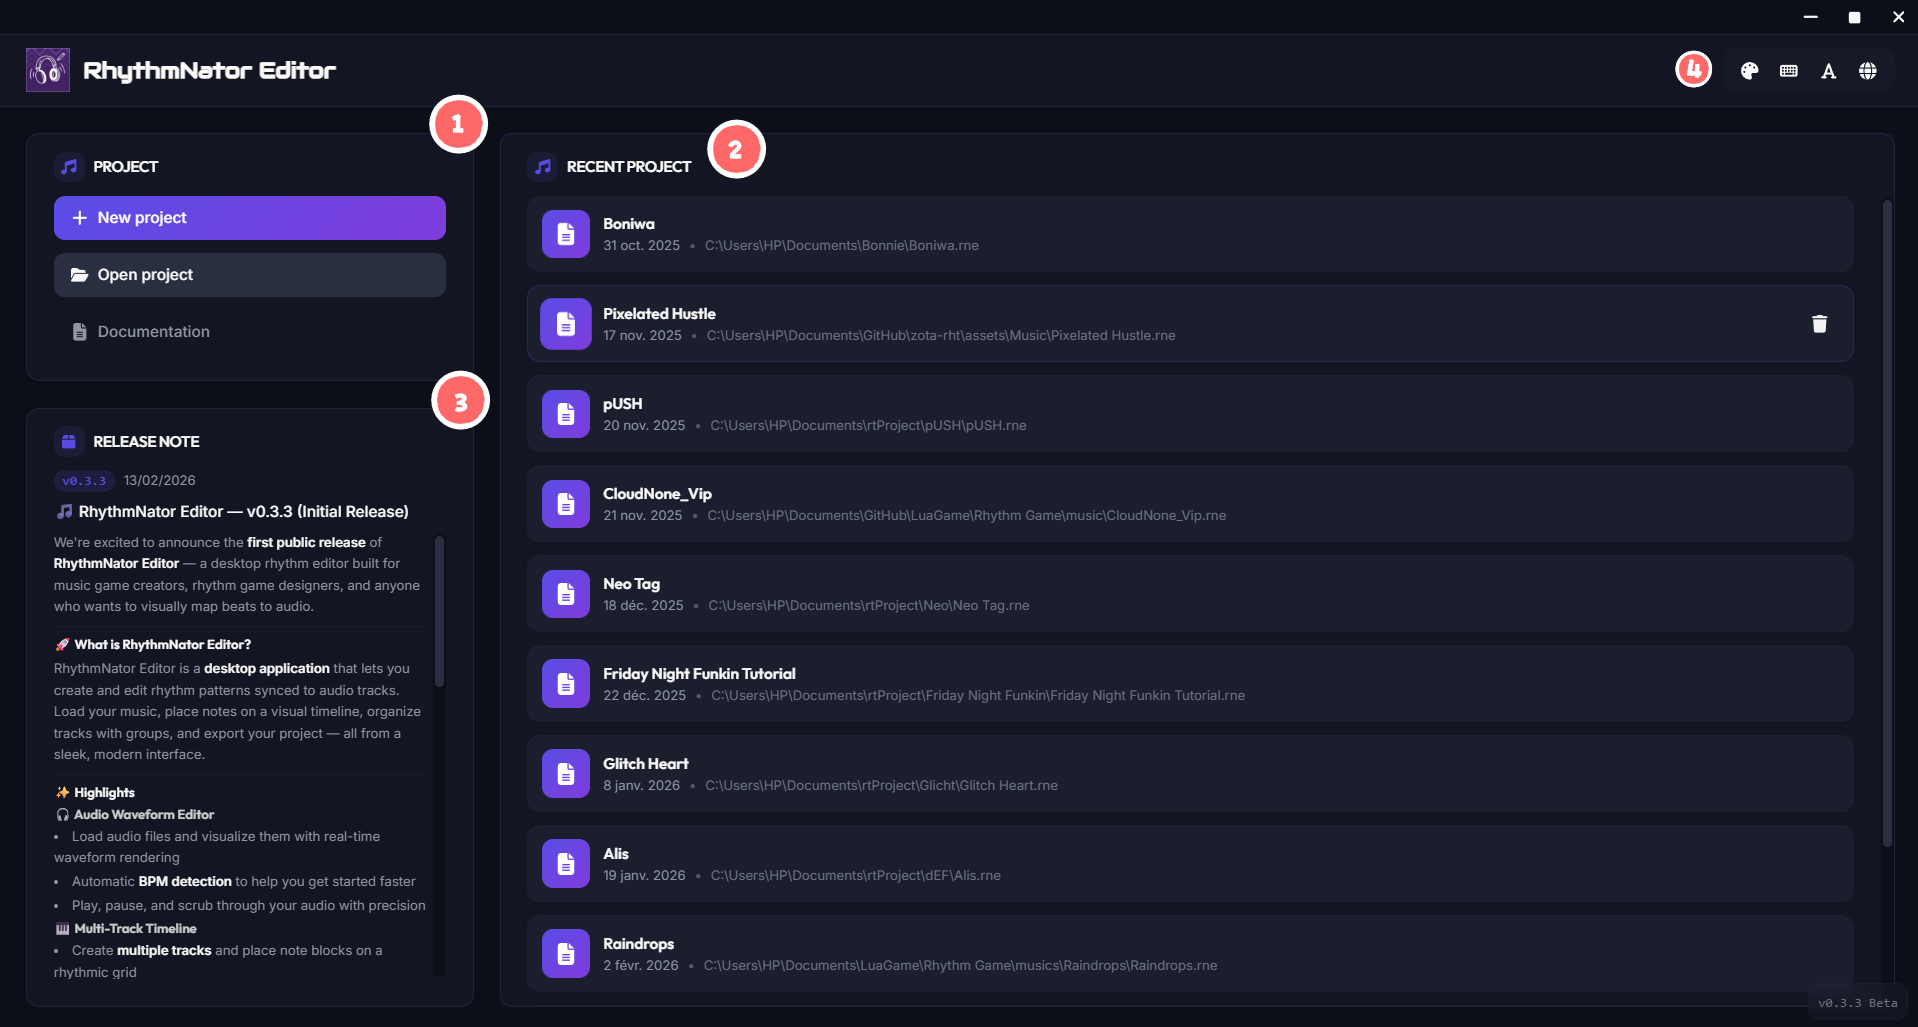The image size is (1918, 1027).
Task: Click the v0.3.3 version badge
Action: (x=84, y=480)
